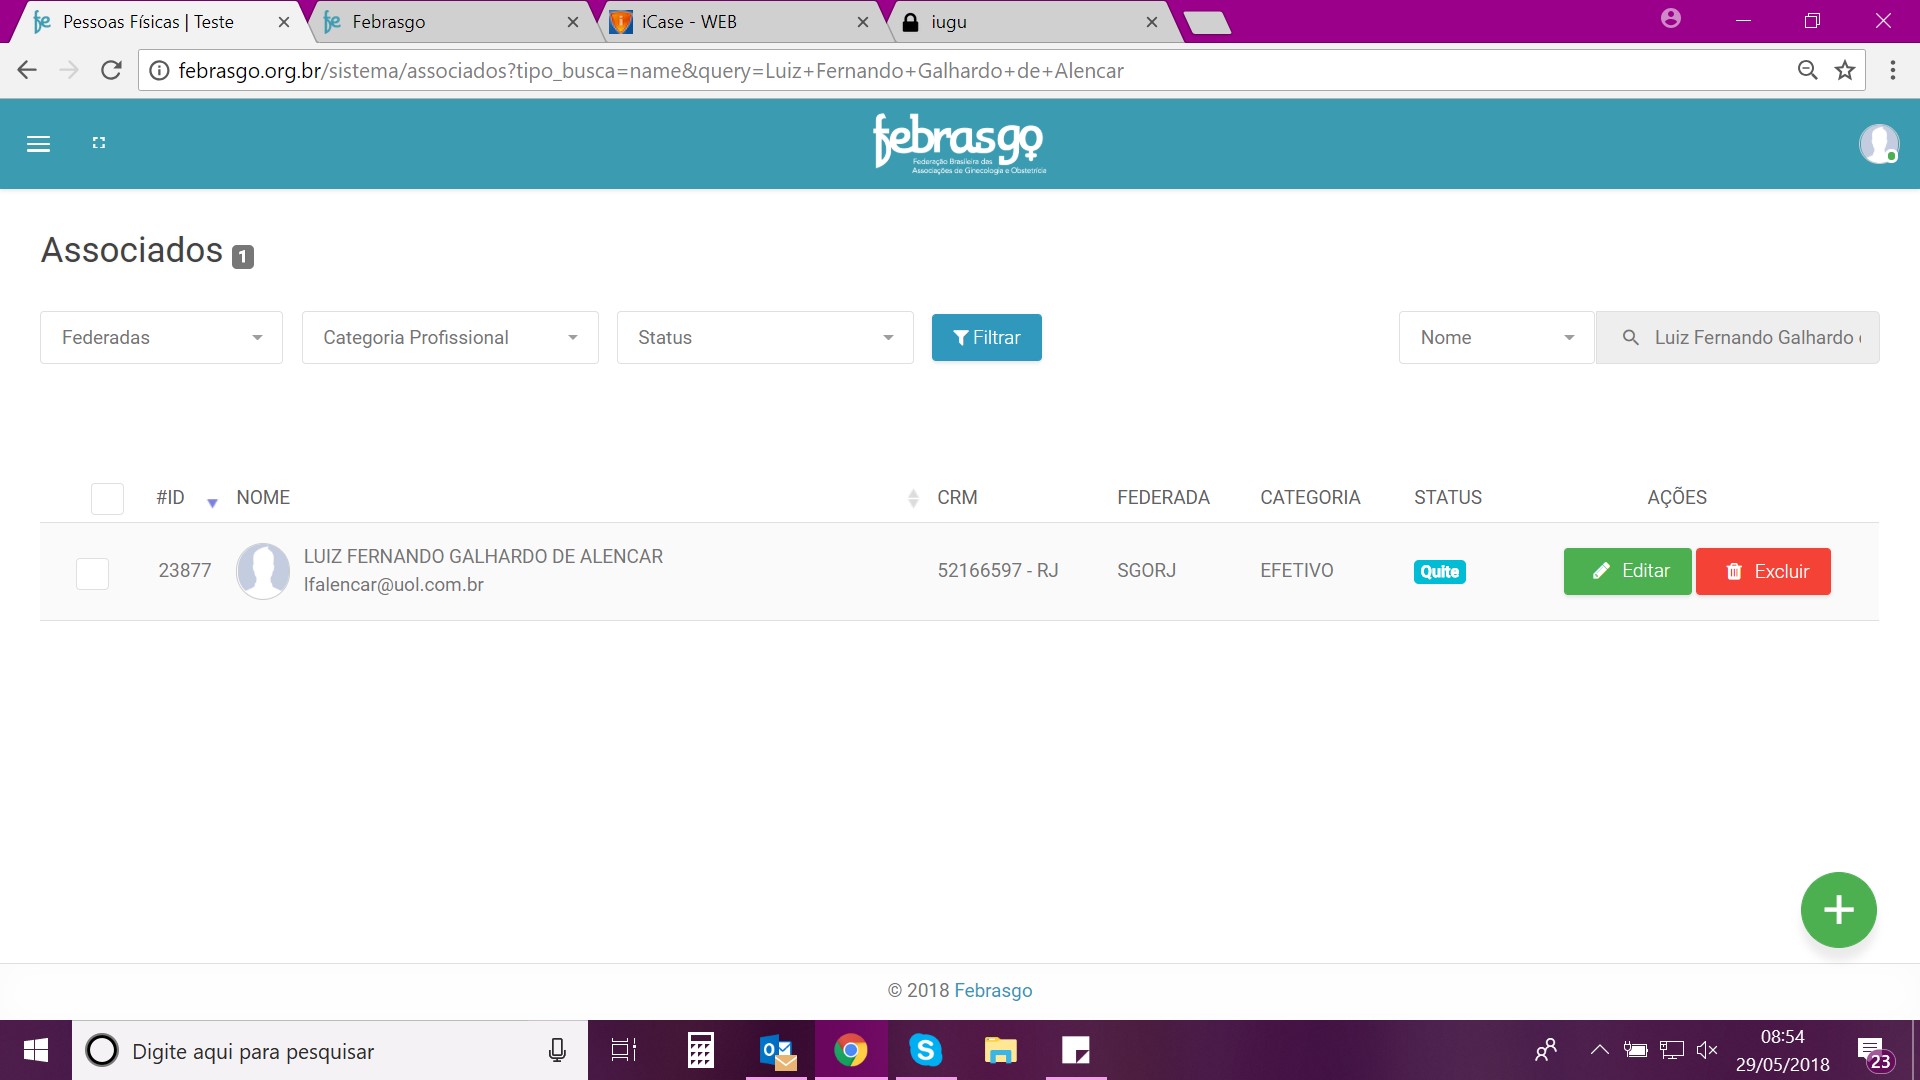Open the hamburger sidebar menu

click(38, 144)
